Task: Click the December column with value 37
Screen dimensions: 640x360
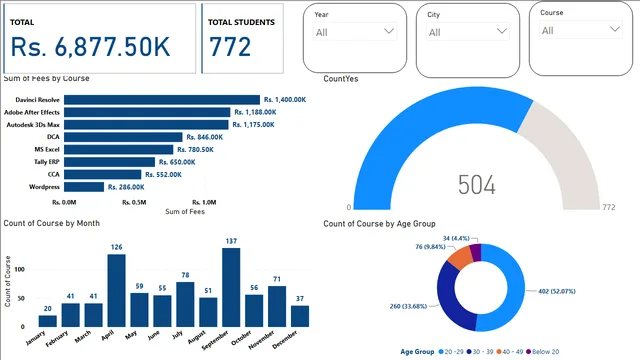Action: click(300, 316)
